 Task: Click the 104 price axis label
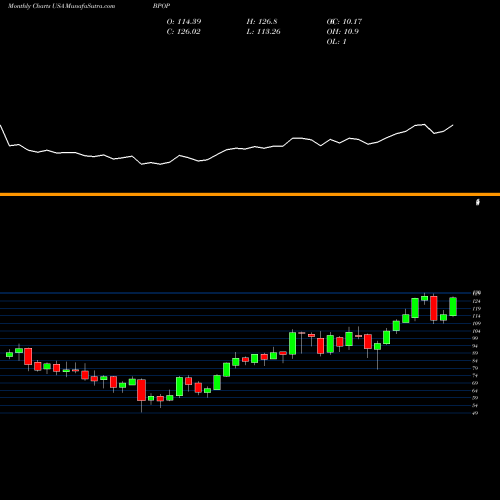pyautogui.click(x=477, y=331)
